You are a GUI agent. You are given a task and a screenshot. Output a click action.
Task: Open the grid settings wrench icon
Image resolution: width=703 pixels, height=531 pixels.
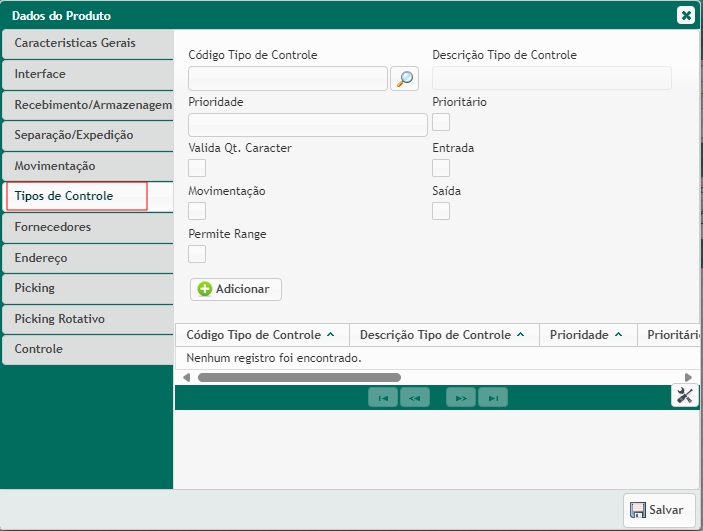[685, 396]
